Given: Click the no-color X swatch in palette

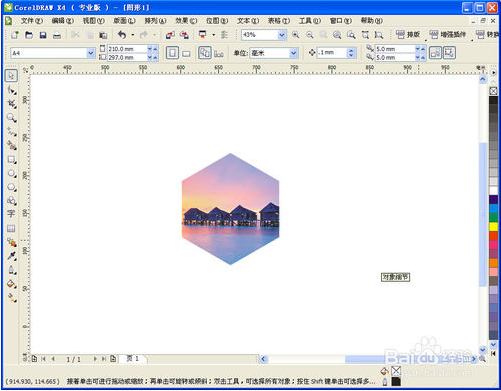Looking at the screenshot, I should 494,91.
